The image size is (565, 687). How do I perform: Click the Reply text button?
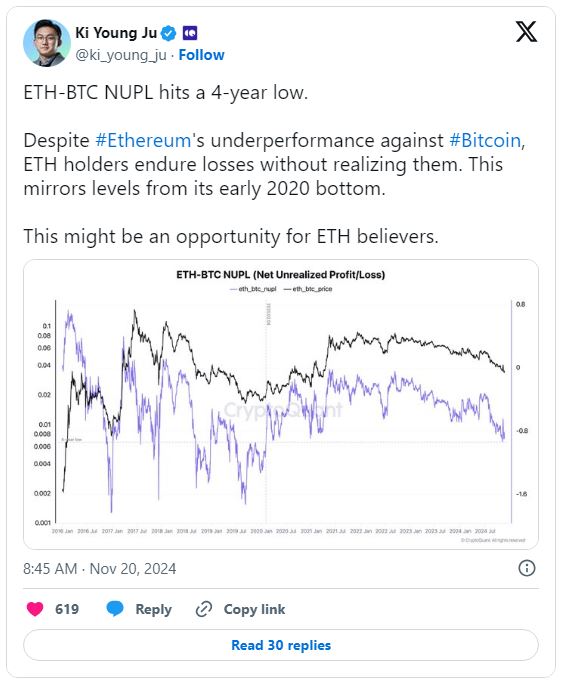point(153,609)
